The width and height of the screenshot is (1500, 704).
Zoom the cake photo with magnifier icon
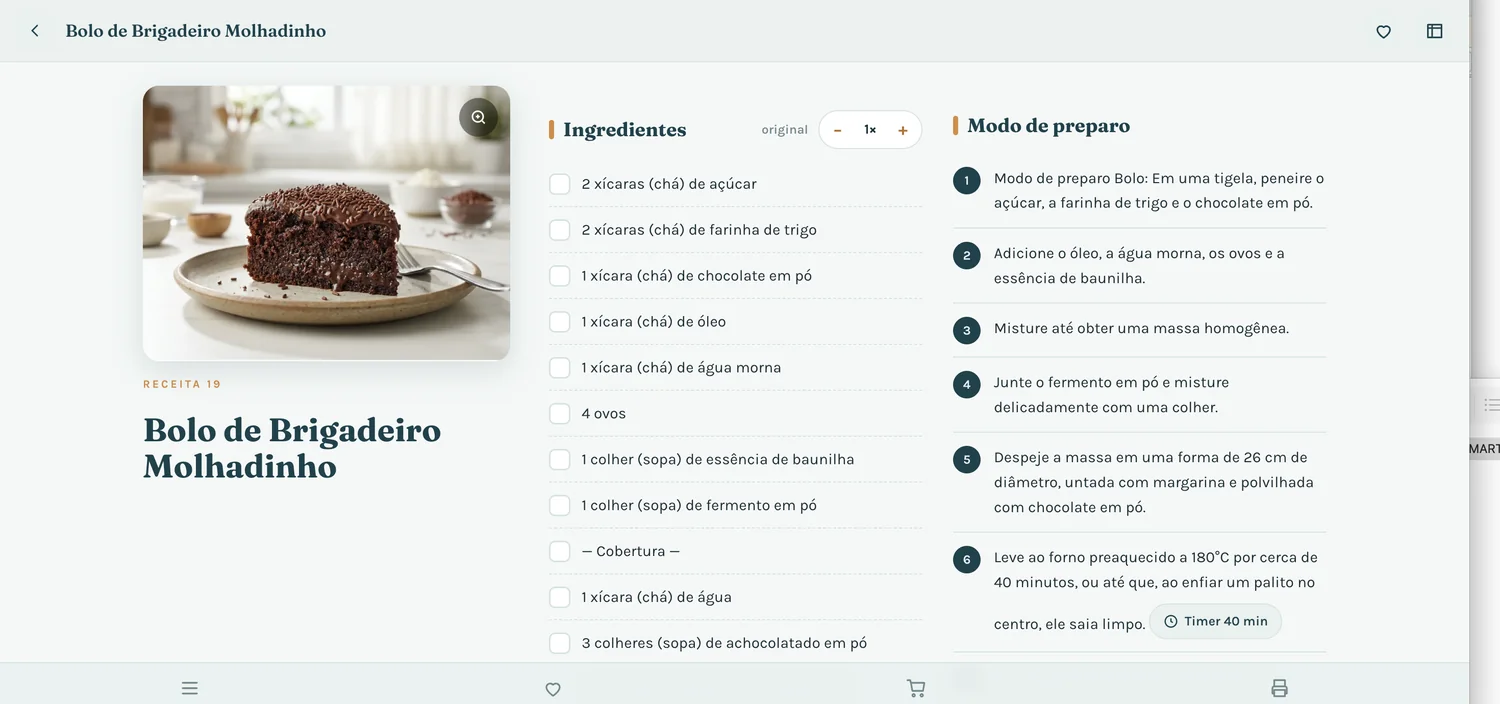click(478, 117)
